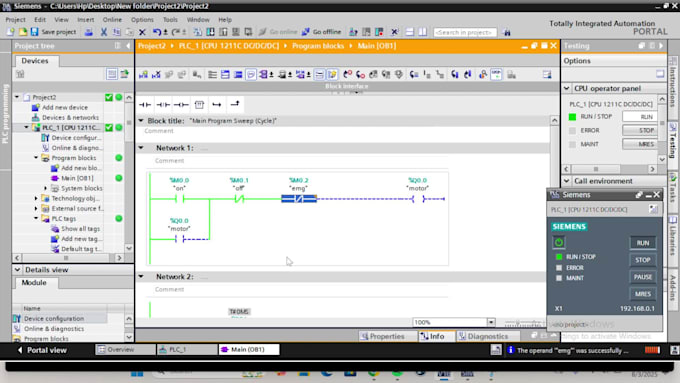680x383 pixels.
Task: Click the Split editor vertically icon
Action: [422, 32]
